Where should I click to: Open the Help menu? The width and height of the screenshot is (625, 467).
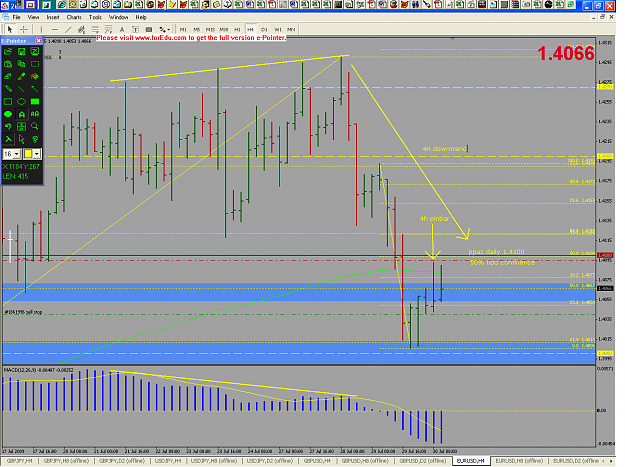click(141, 17)
